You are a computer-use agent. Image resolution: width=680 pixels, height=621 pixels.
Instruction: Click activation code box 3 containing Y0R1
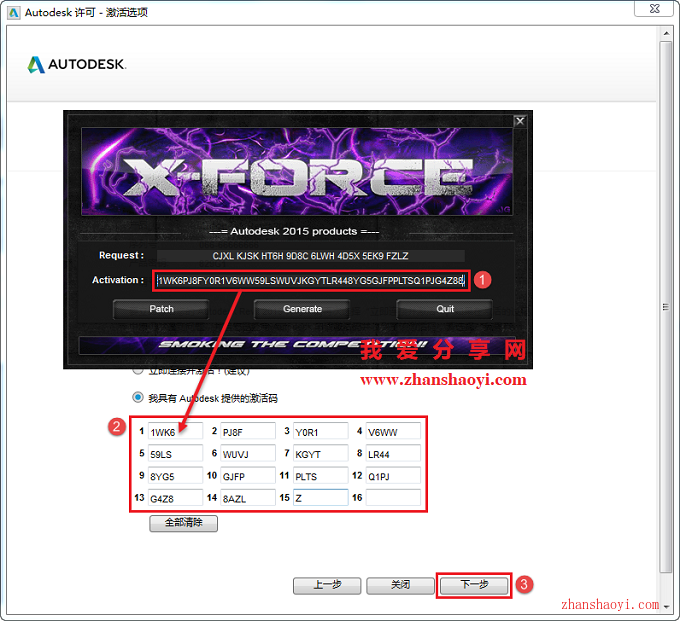pyautogui.click(x=320, y=431)
